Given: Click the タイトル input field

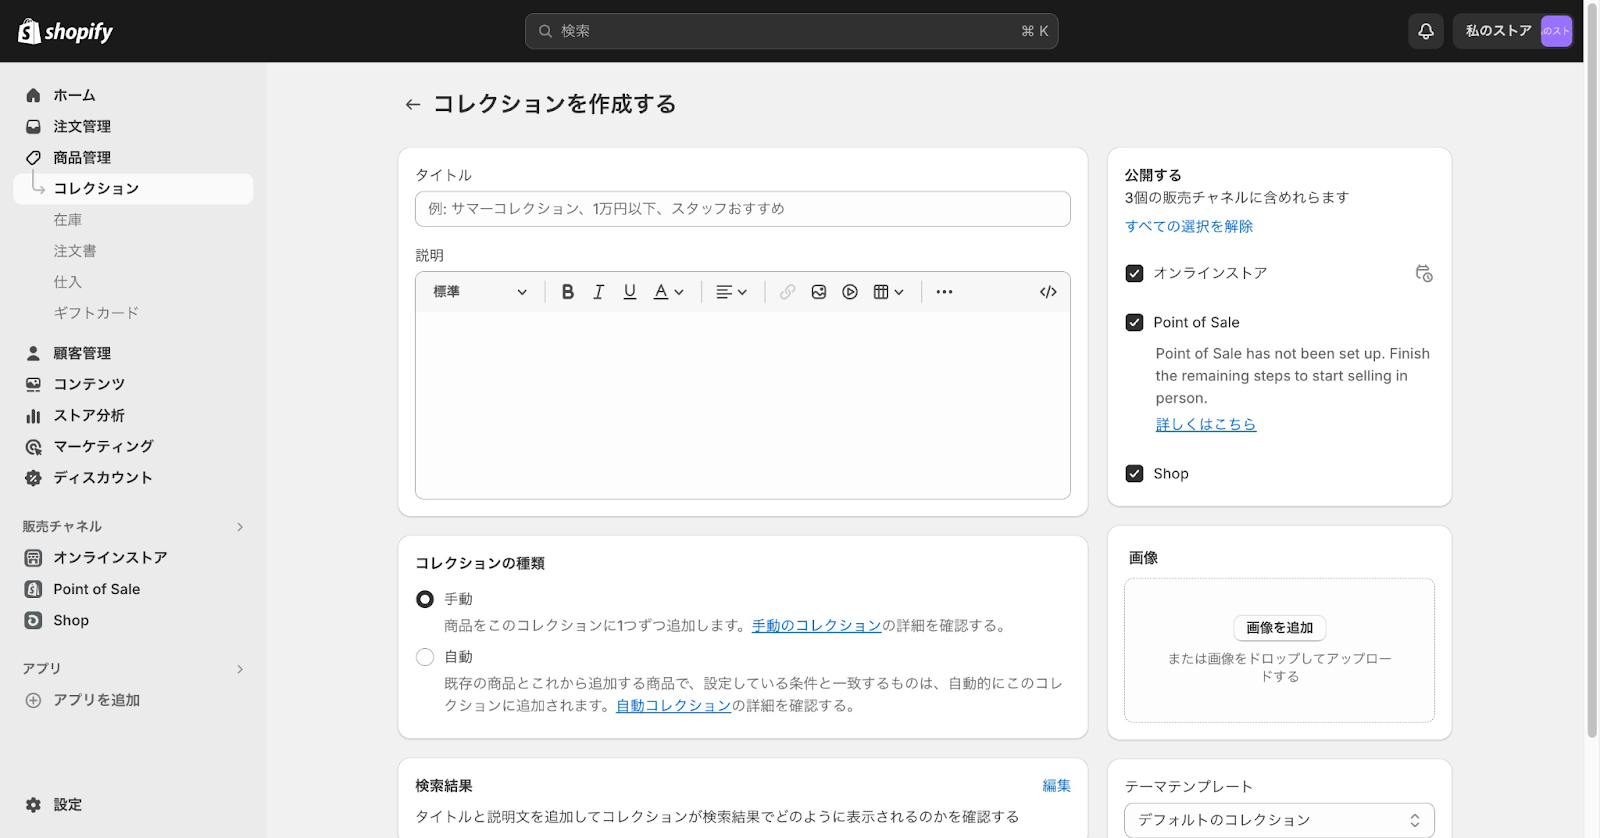Looking at the screenshot, I should pos(742,209).
